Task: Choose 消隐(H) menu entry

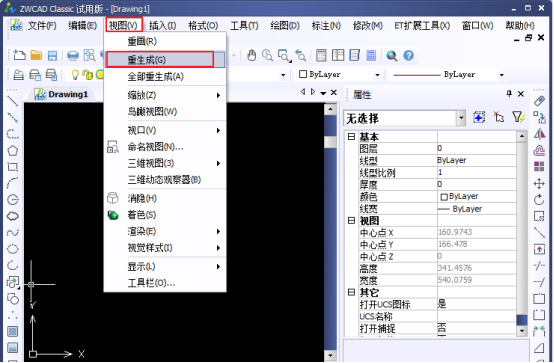Action: click(x=165, y=198)
